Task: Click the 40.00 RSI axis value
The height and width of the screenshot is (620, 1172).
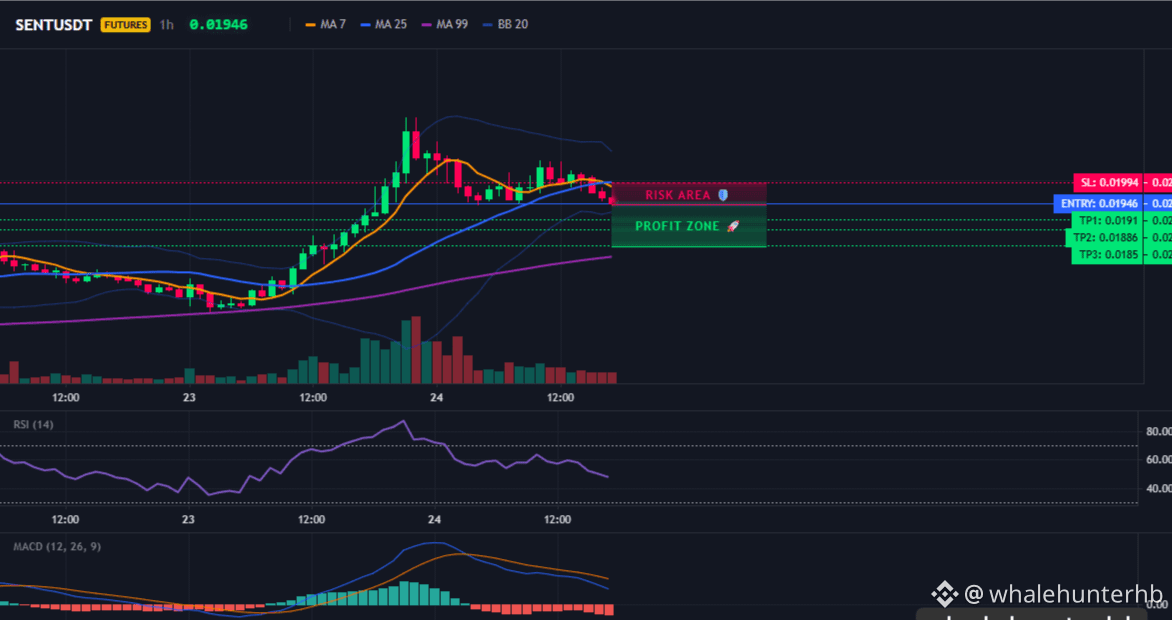Action: 1157,489
